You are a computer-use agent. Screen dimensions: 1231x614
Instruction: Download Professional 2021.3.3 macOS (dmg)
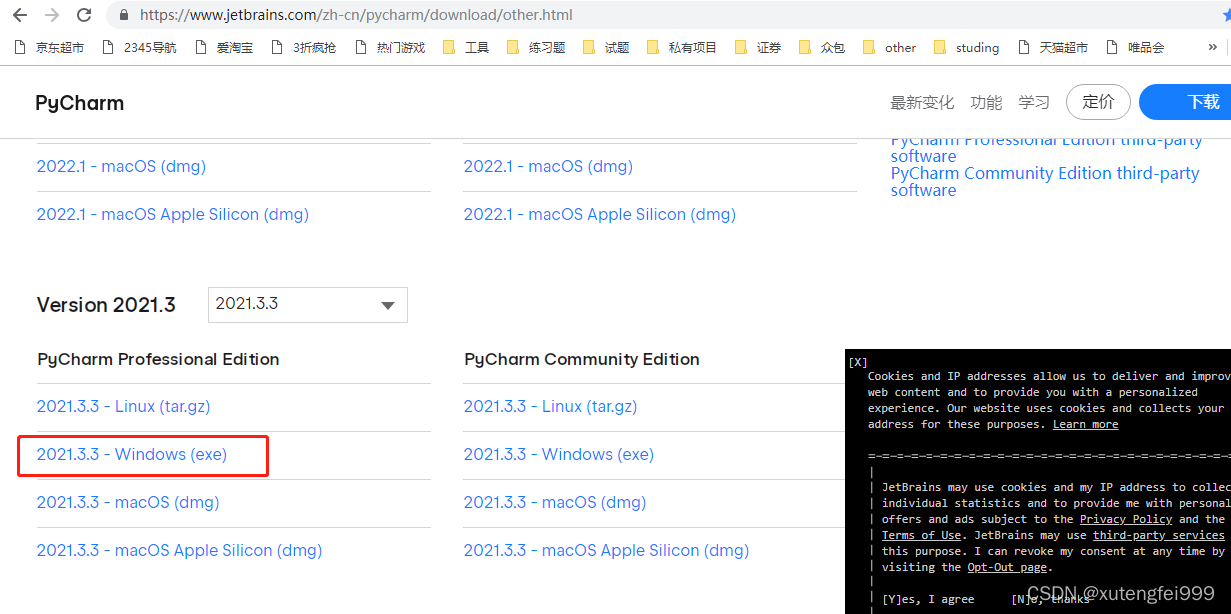pos(128,502)
